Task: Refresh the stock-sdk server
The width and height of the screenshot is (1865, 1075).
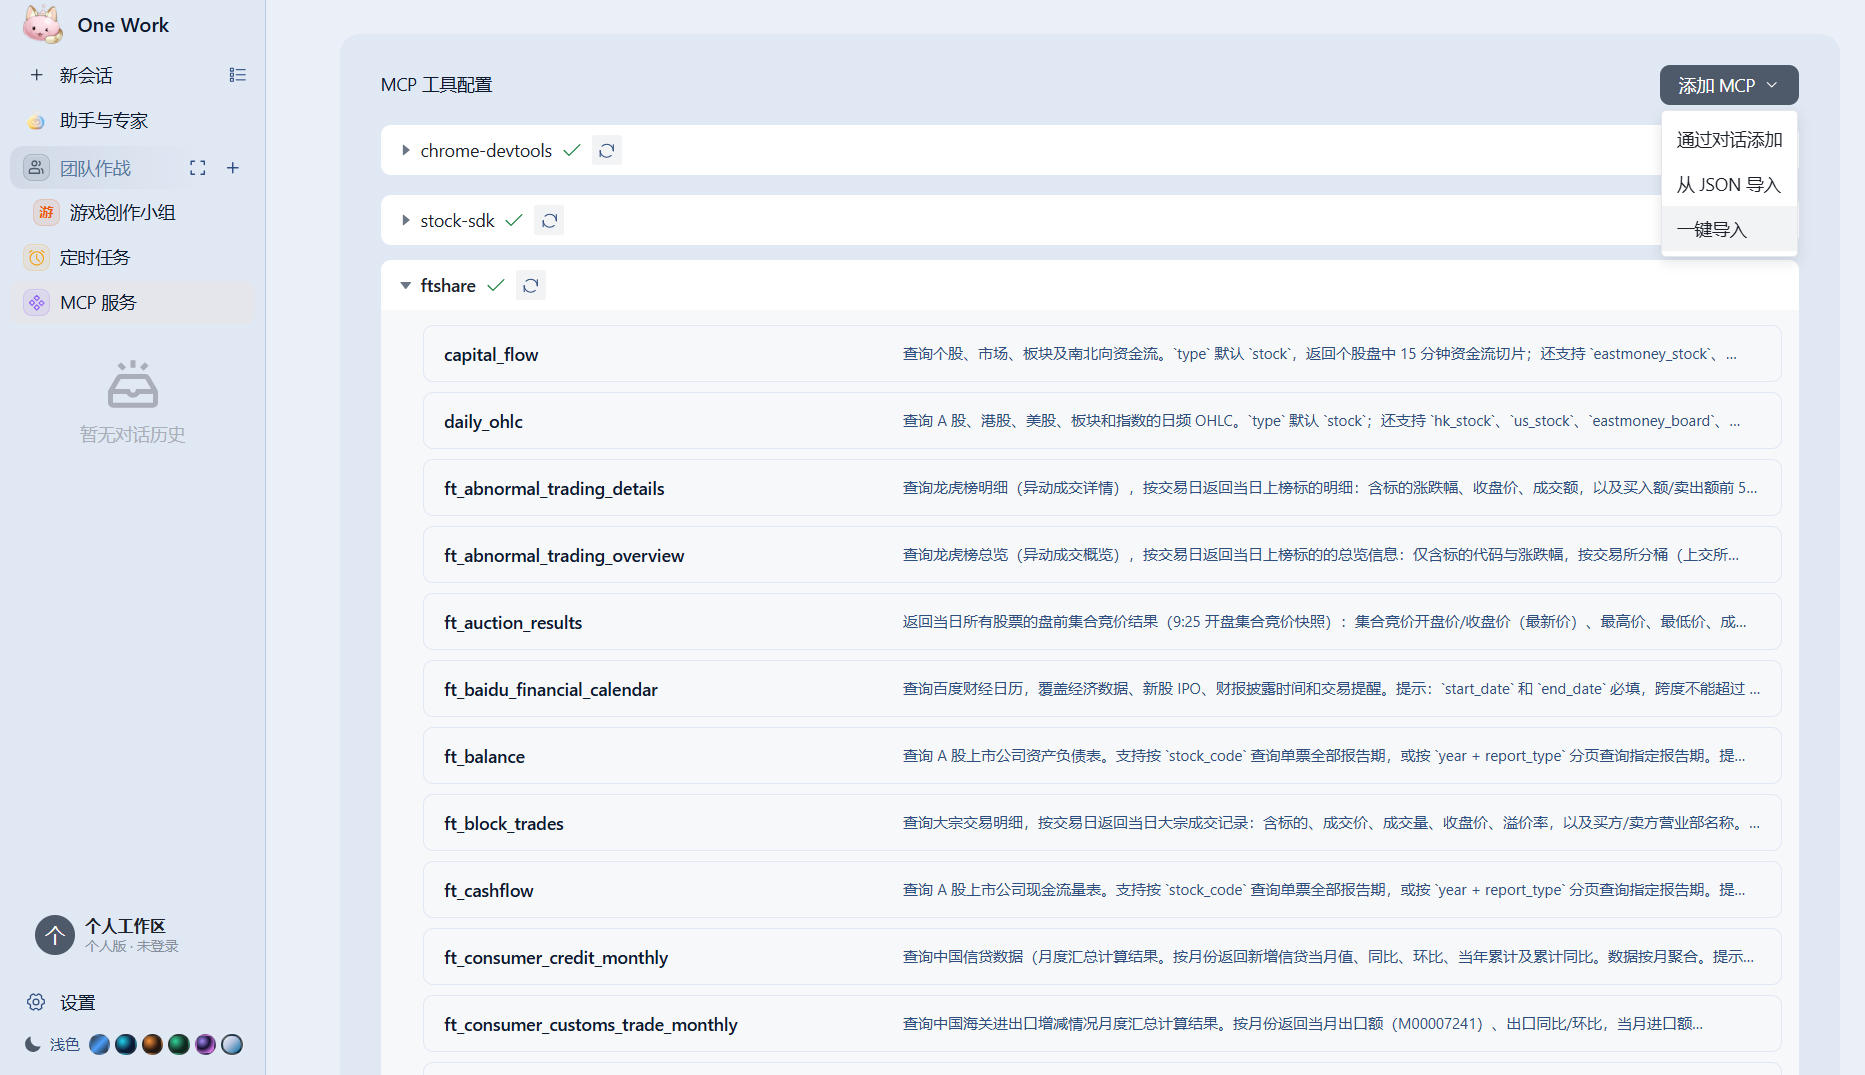Action: pyautogui.click(x=549, y=220)
